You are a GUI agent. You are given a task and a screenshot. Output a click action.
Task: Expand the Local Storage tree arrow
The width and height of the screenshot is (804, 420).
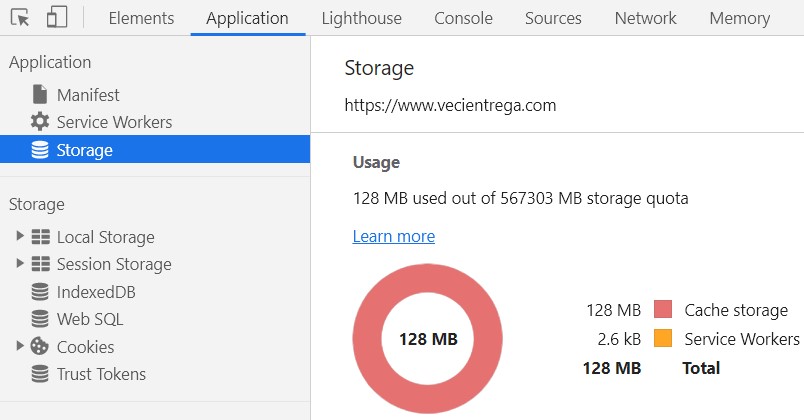pos(19,237)
